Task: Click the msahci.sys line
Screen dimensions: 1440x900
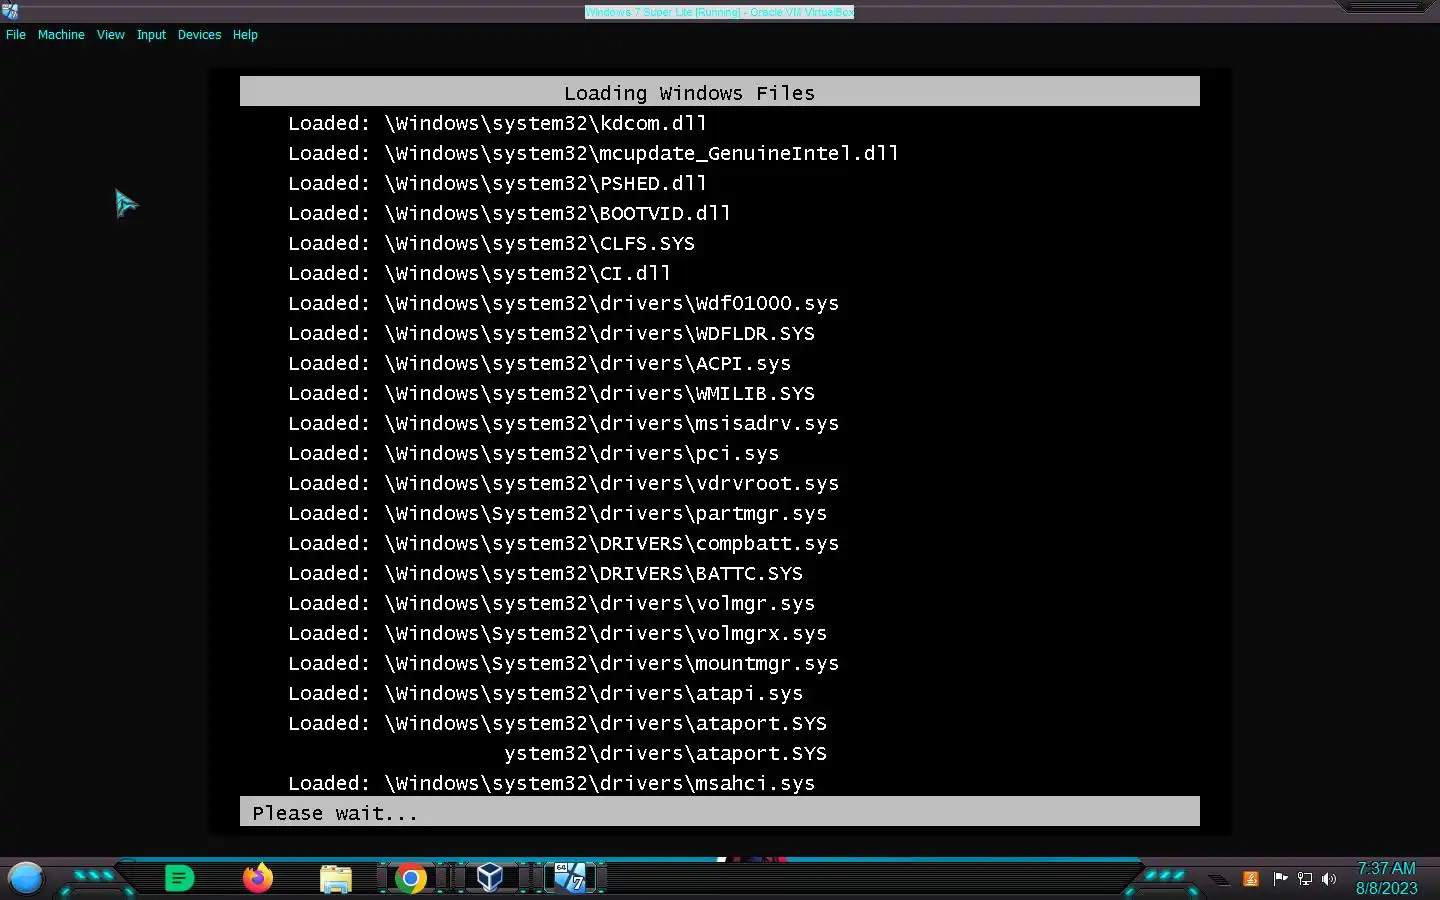Action: pyautogui.click(x=551, y=783)
